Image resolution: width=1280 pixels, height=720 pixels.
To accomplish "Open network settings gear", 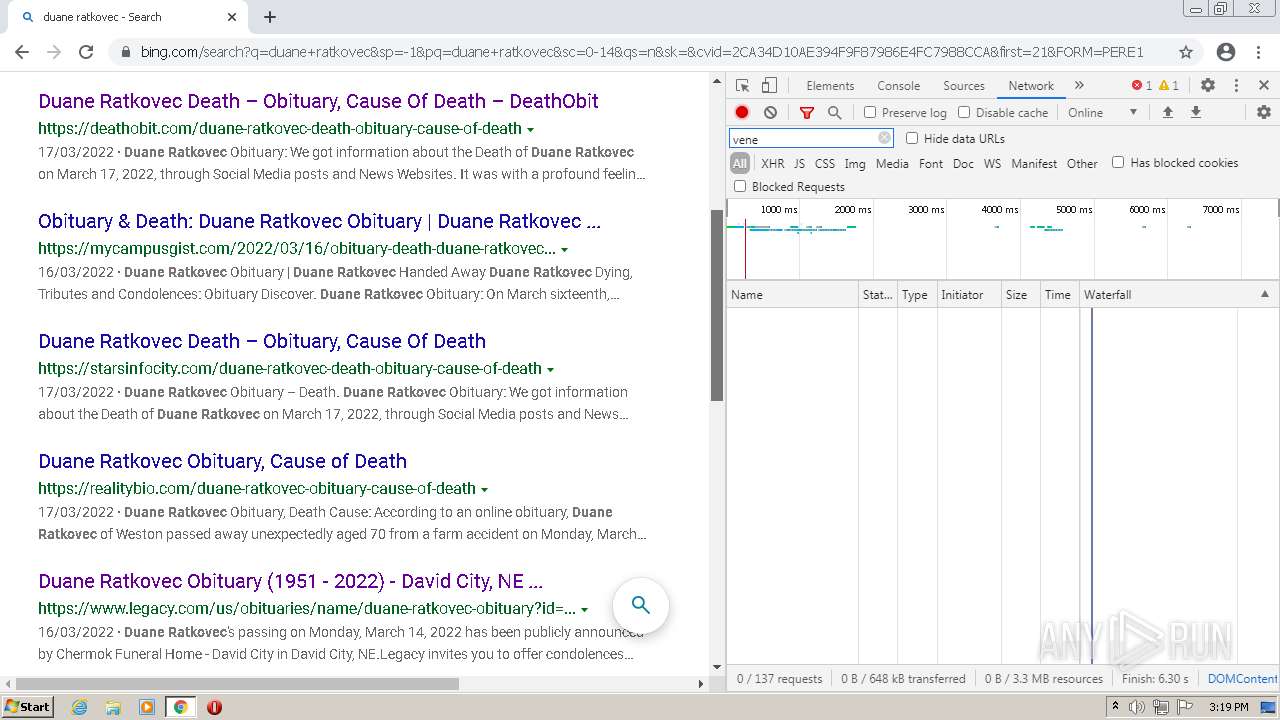I will (1264, 113).
